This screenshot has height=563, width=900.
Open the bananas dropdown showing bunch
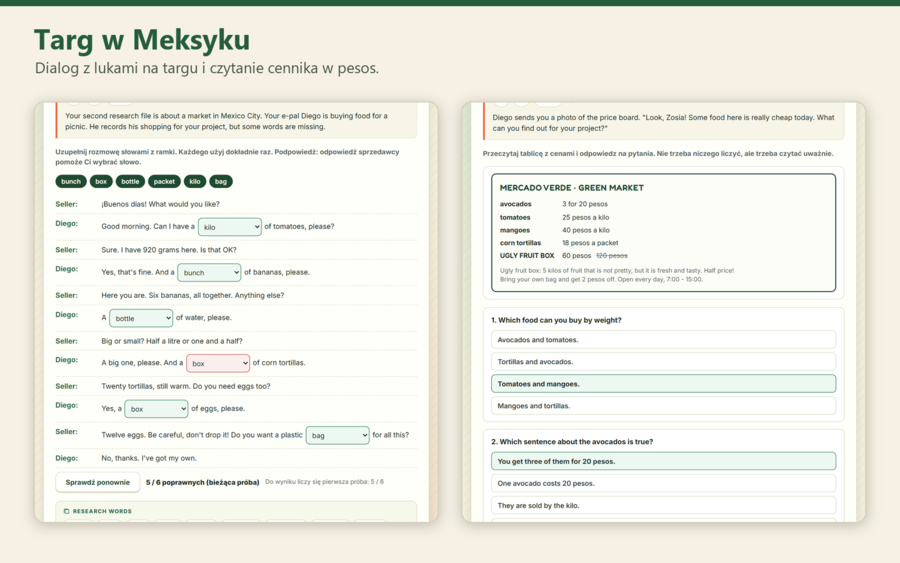209,273
